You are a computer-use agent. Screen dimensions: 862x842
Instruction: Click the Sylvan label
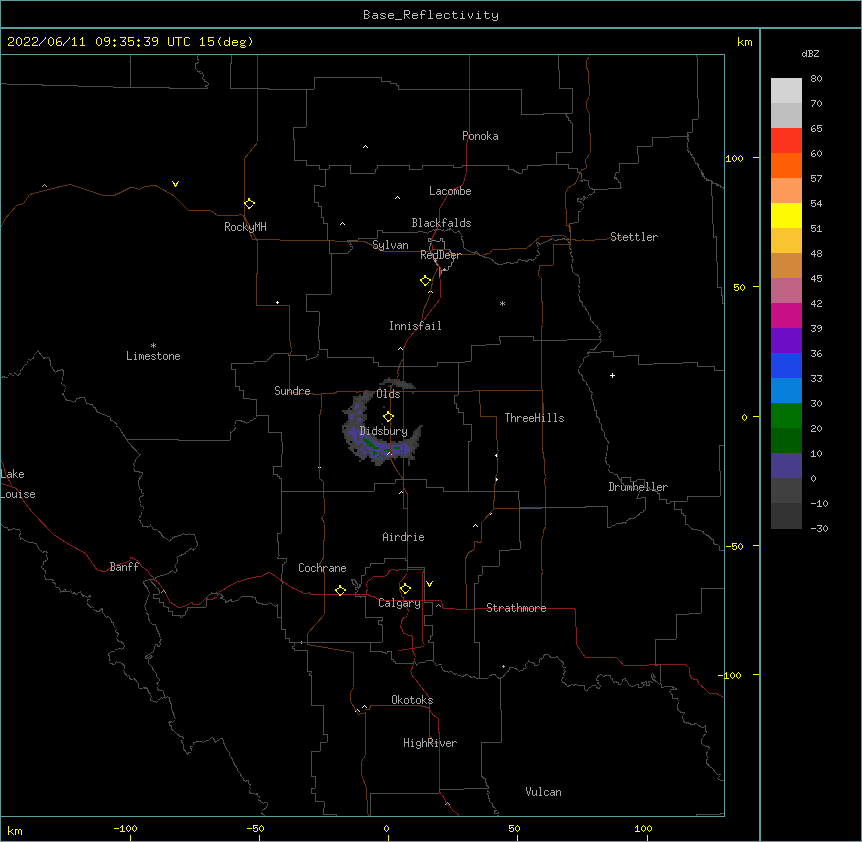click(390, 245)
